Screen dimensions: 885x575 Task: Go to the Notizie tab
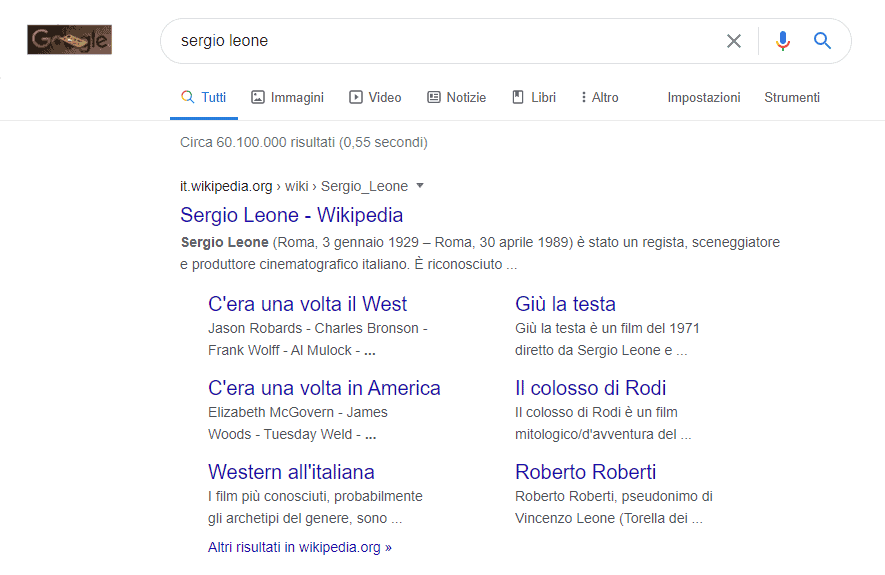coord(457,98)
